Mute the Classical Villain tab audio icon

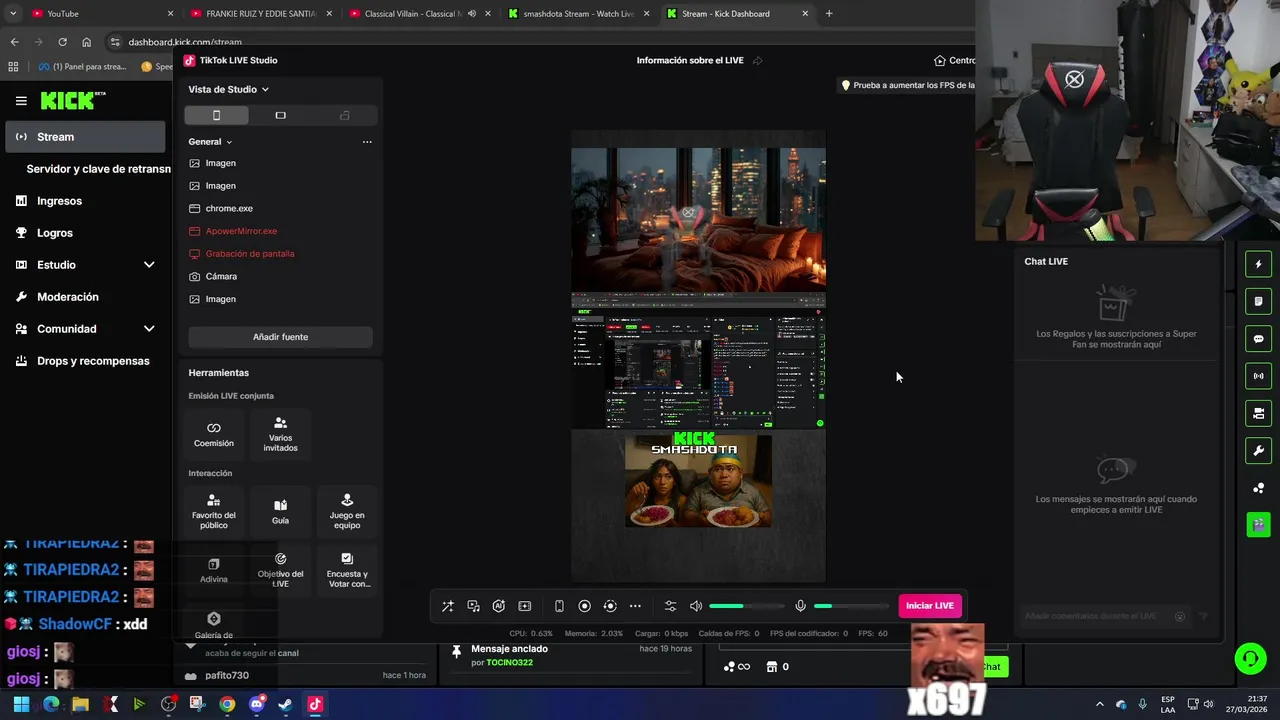click(x=471, y=14)
